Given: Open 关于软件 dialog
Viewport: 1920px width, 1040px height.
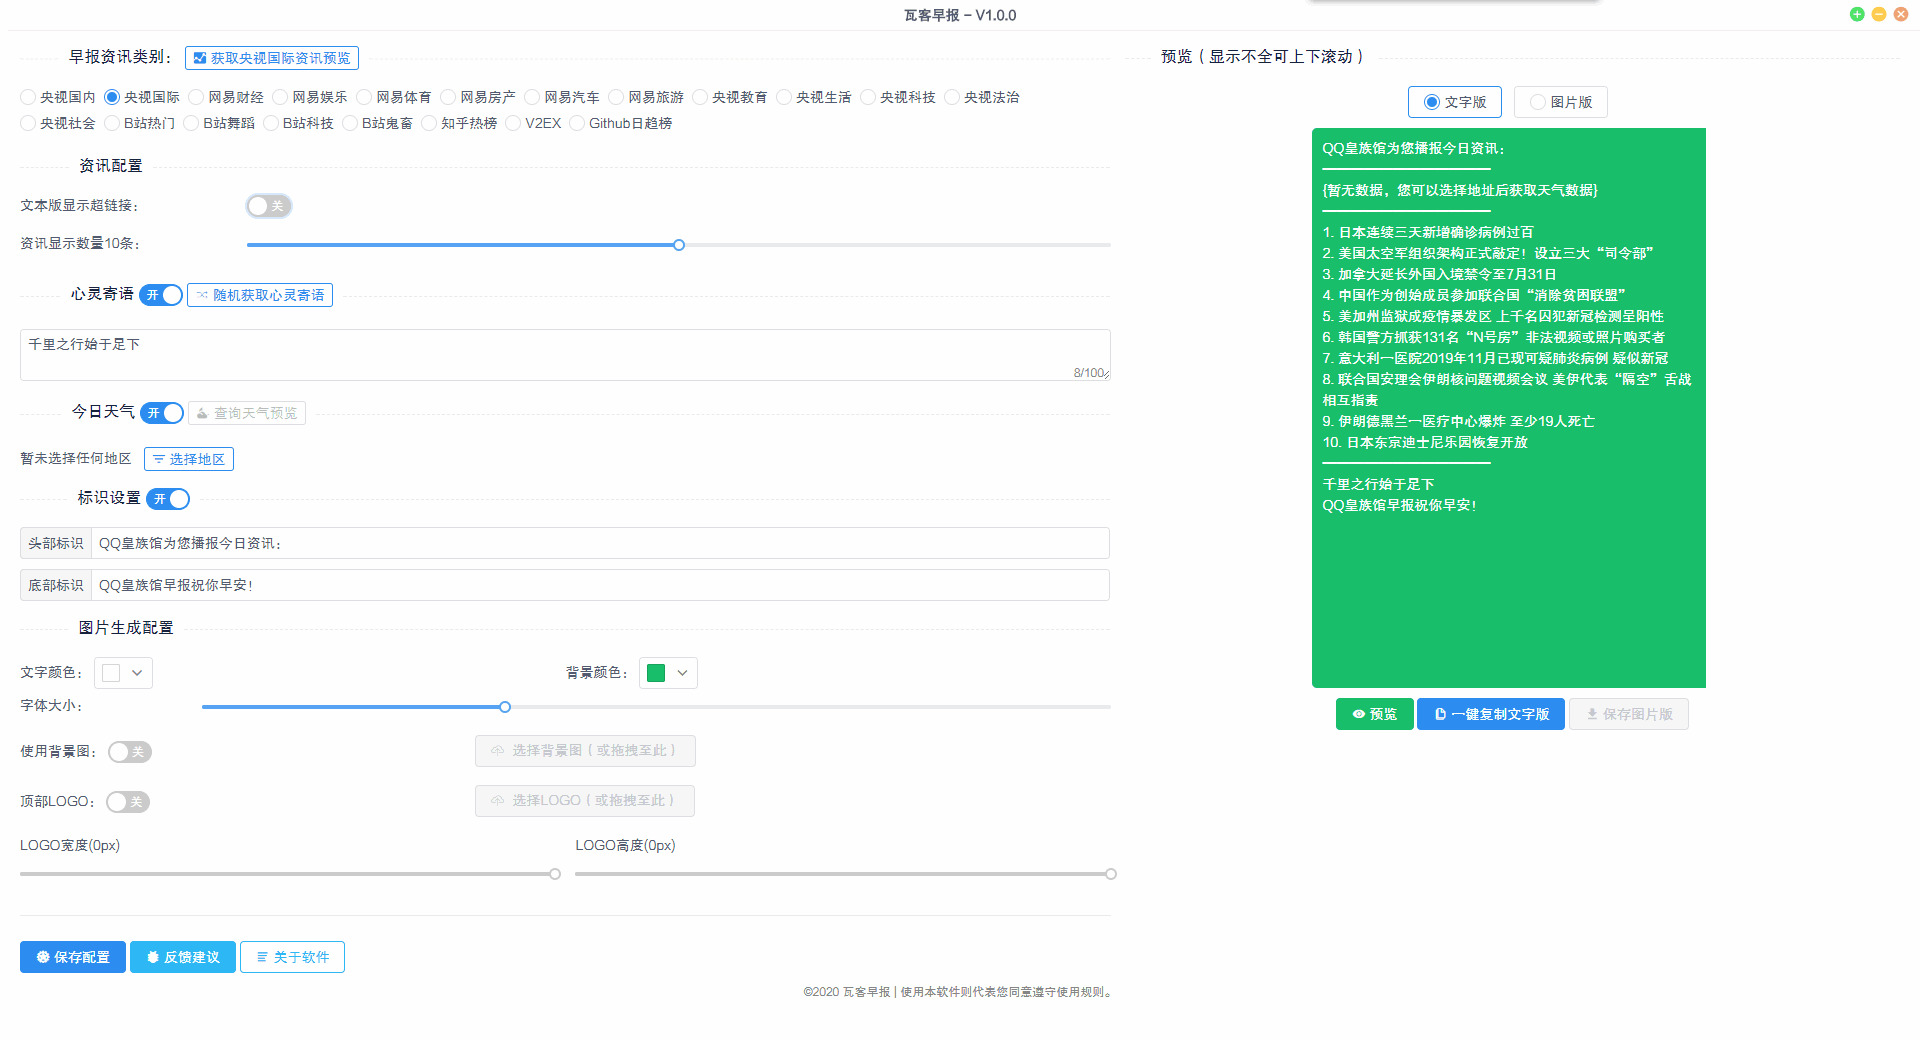Looking at the screenshot, I should pyautogui.click(x=293, y=957).
